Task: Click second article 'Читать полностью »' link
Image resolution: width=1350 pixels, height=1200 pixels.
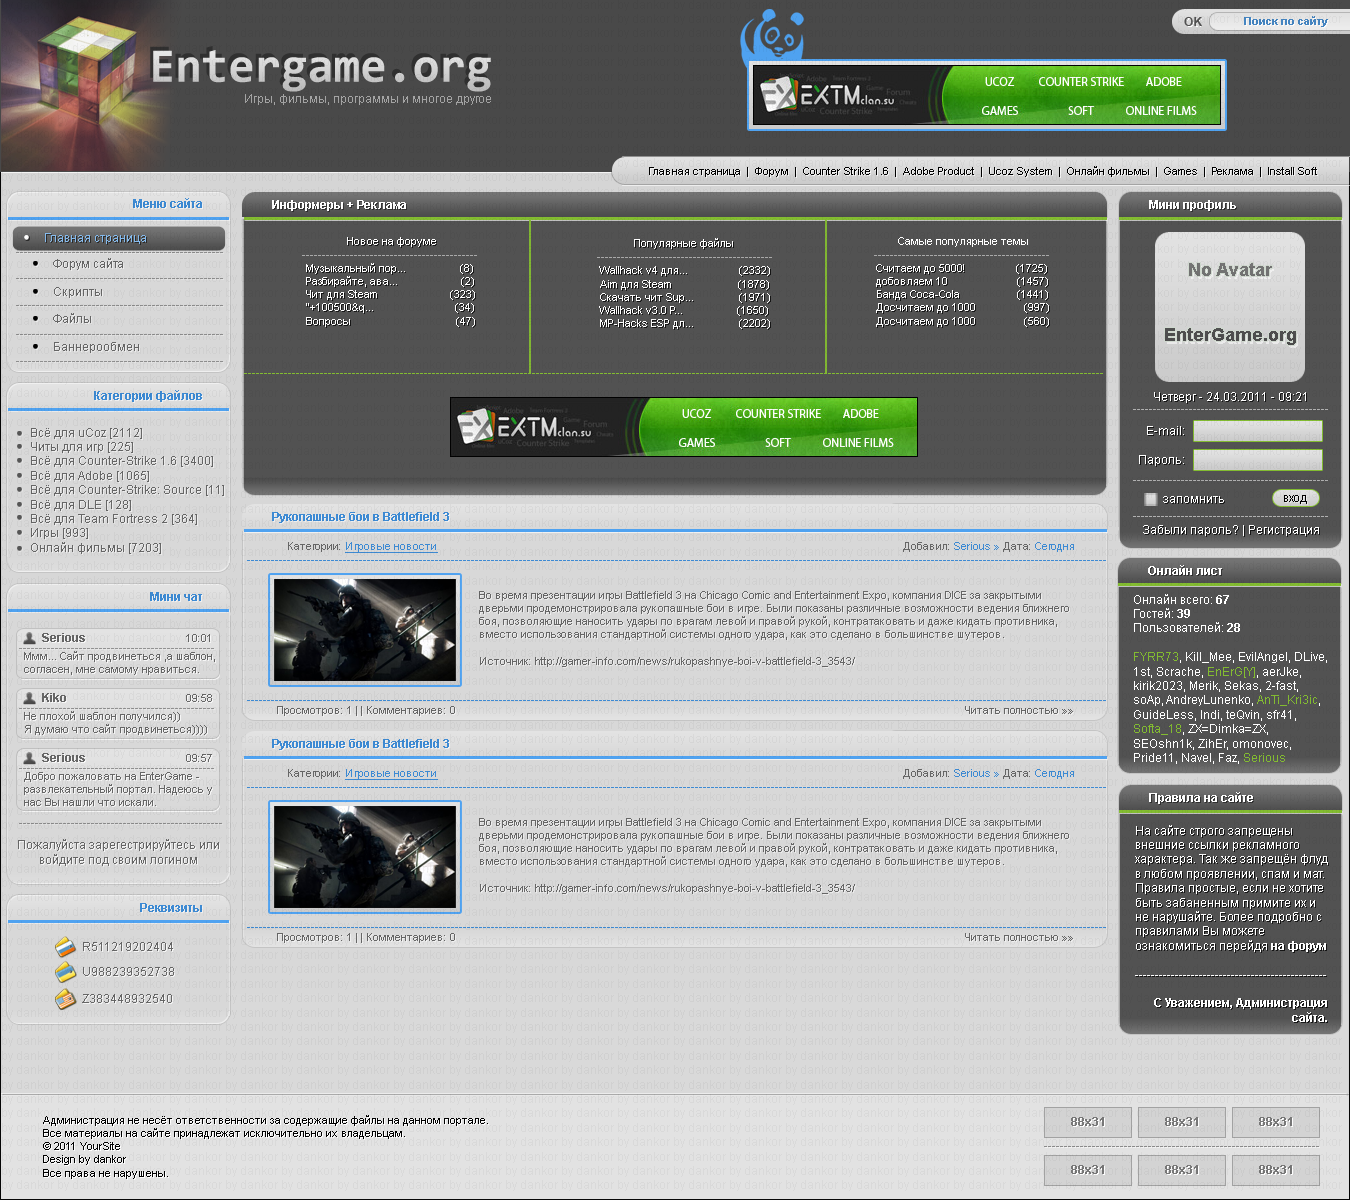Action: coord(1018,938)
